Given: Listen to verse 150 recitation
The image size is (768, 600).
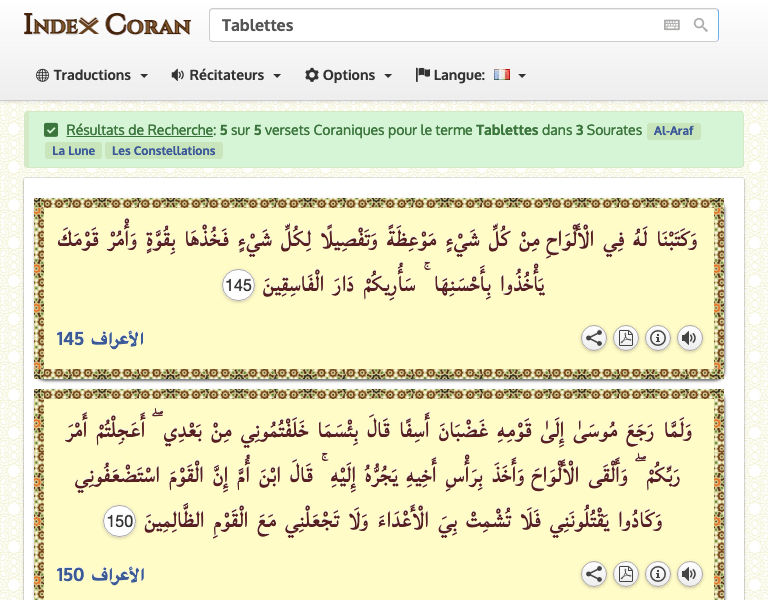Looking at the screenshot, I should pyautogui.click(x=689, y=574).
